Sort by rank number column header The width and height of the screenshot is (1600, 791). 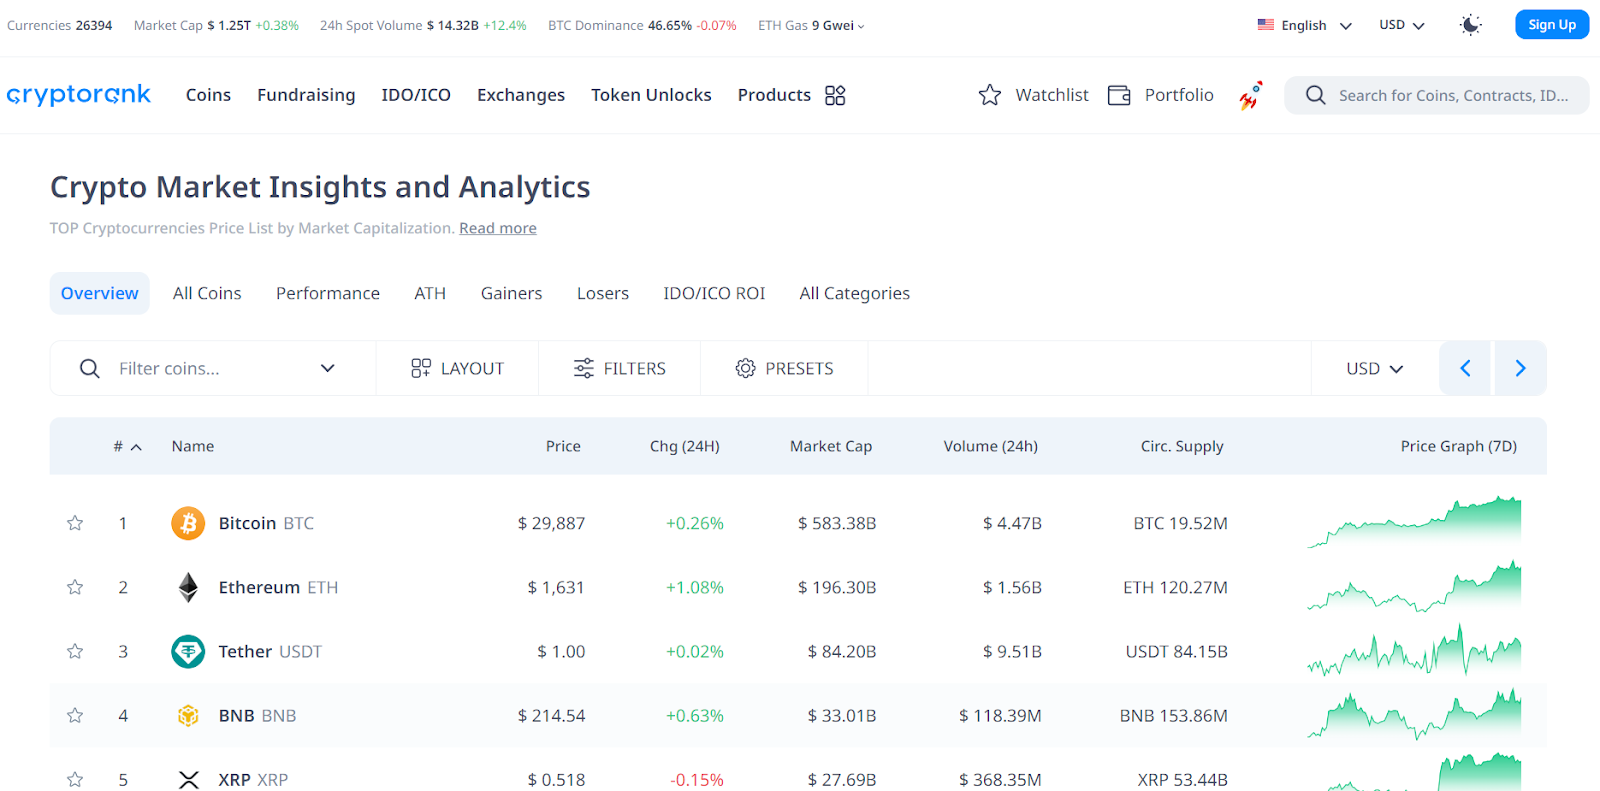pyautogui.click(x=127, y=446)
